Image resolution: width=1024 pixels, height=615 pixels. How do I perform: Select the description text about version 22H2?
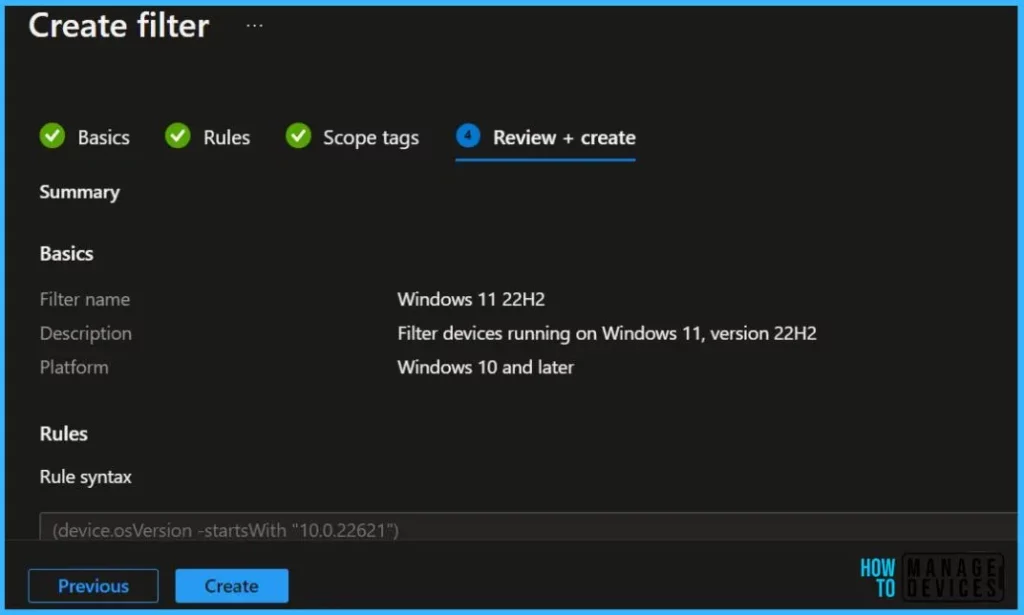coord(607,333)
